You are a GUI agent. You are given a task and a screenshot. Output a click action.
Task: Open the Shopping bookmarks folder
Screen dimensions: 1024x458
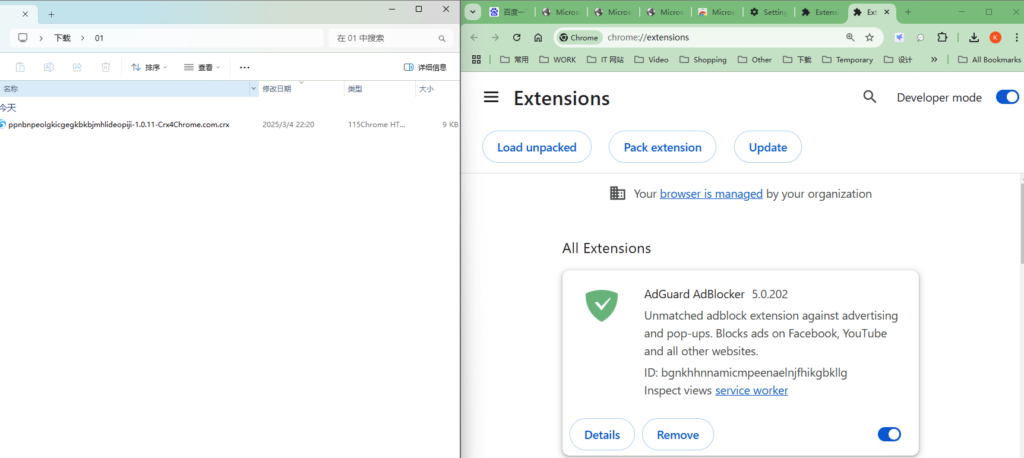(703, 59)
